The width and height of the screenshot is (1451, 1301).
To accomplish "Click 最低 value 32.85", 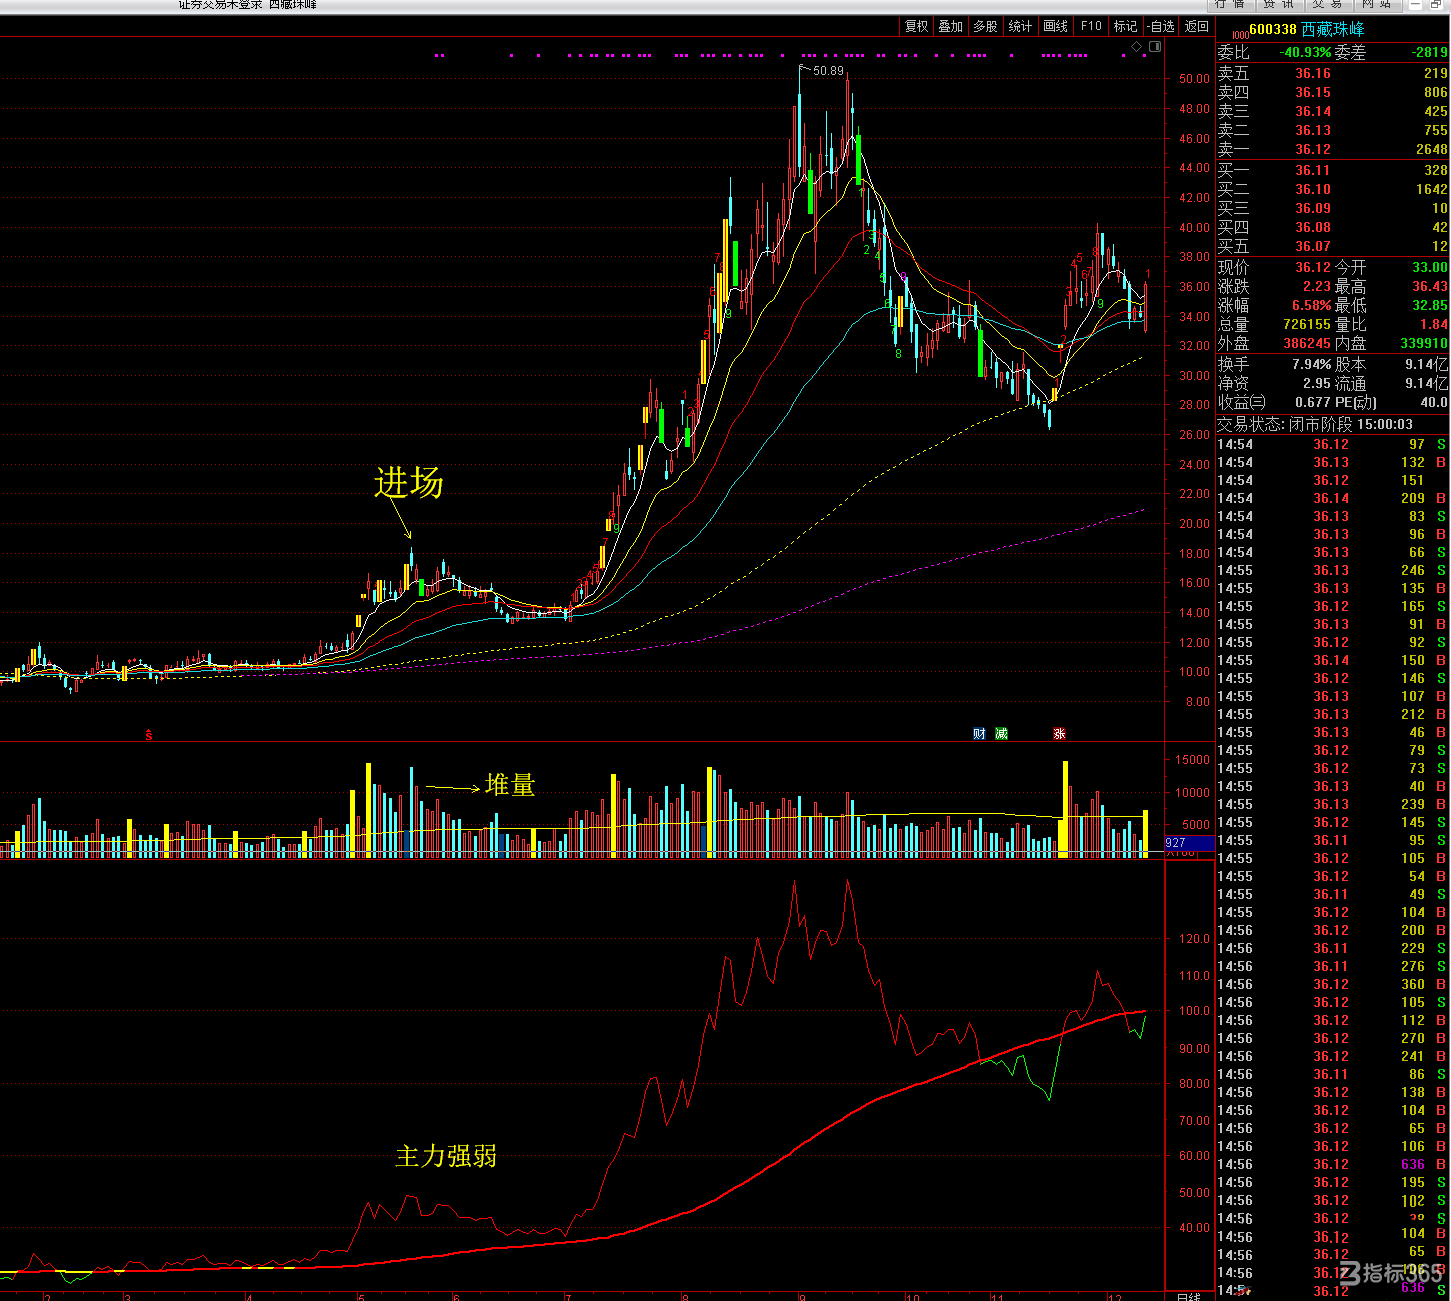I will (x=1430, y=305).
